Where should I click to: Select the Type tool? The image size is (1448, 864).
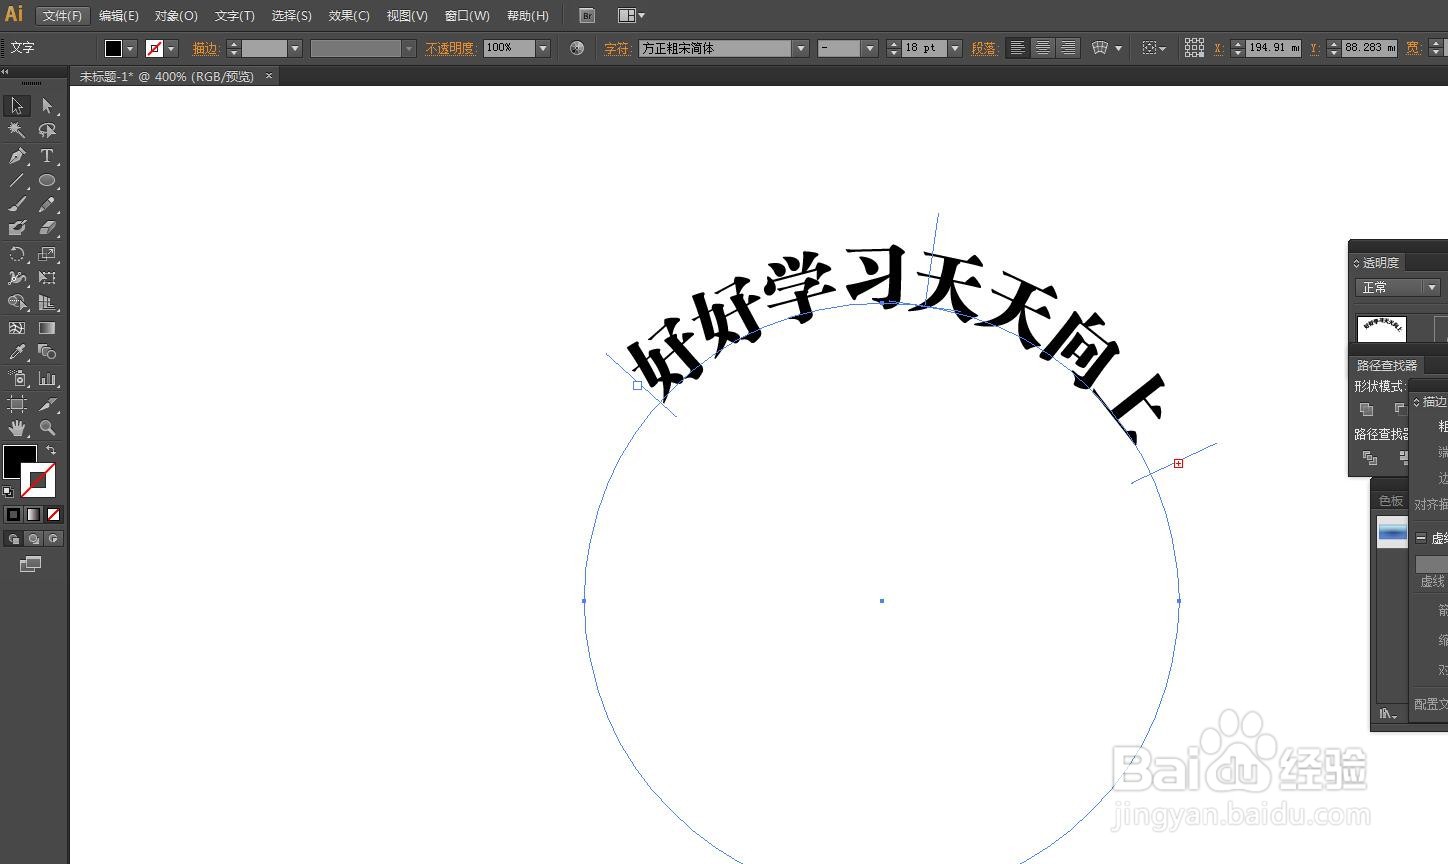[x=47, y=155]
